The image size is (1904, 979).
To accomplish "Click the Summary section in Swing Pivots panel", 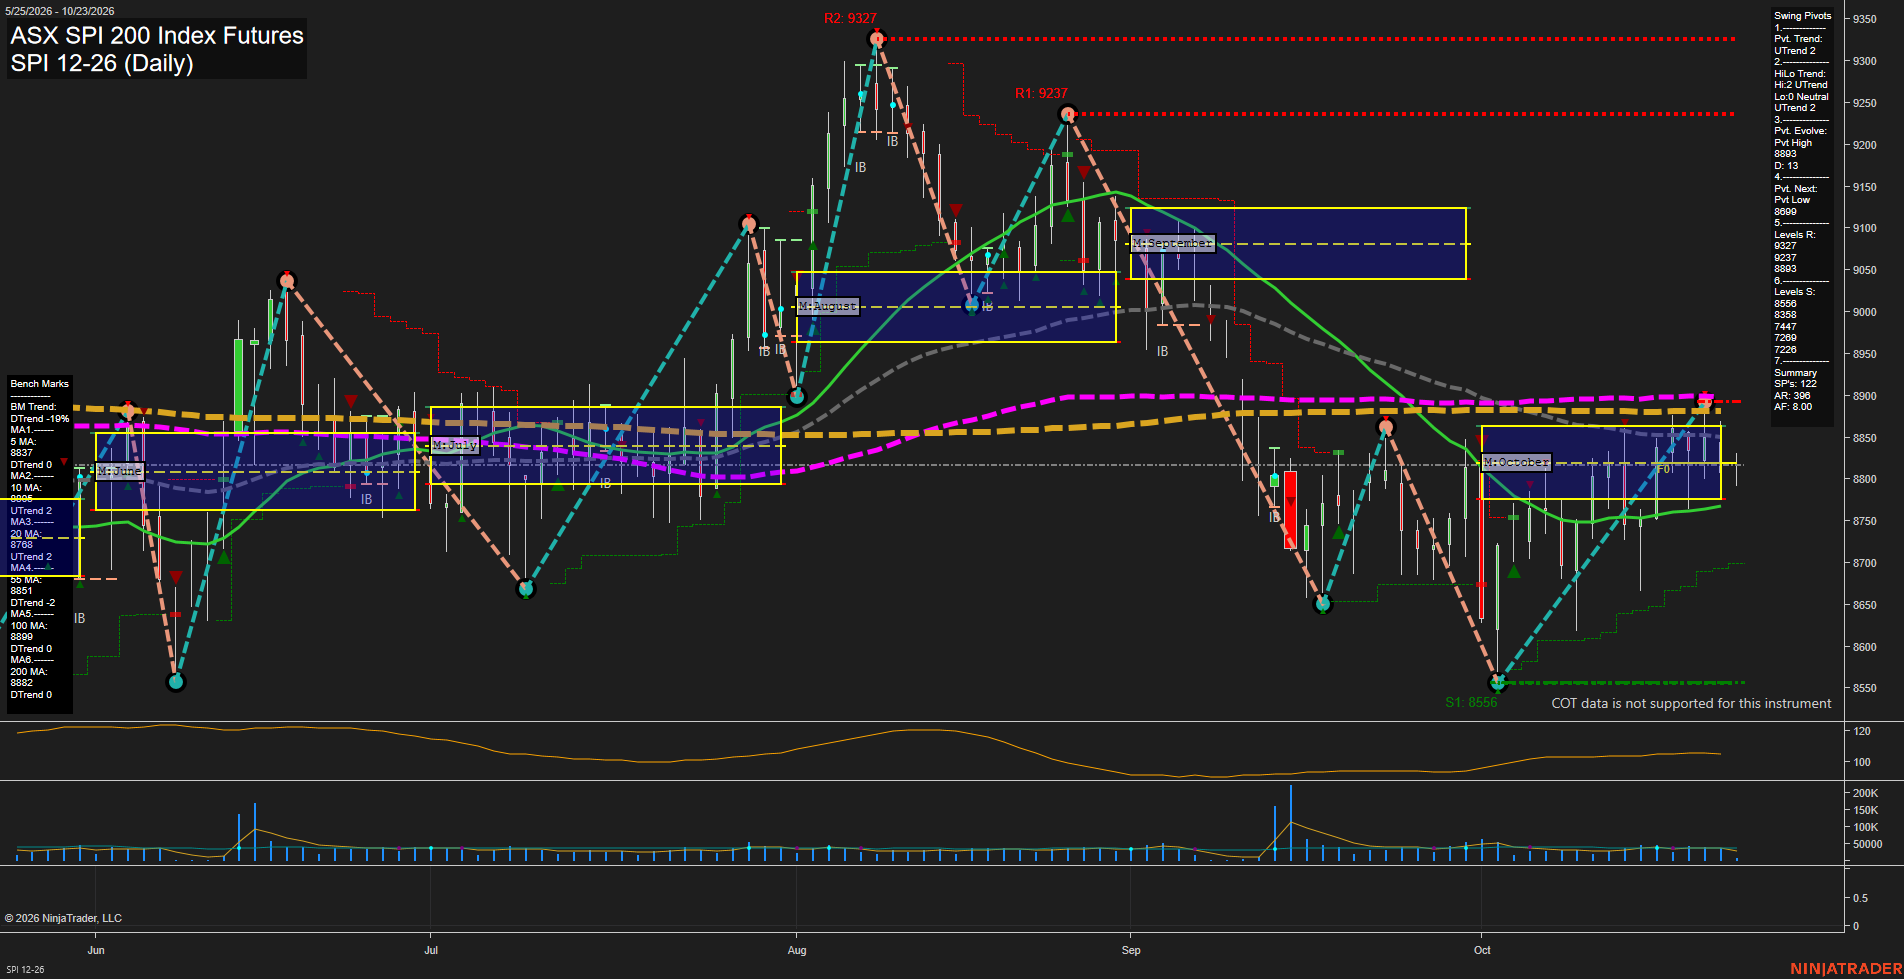I will [1796, 373].
